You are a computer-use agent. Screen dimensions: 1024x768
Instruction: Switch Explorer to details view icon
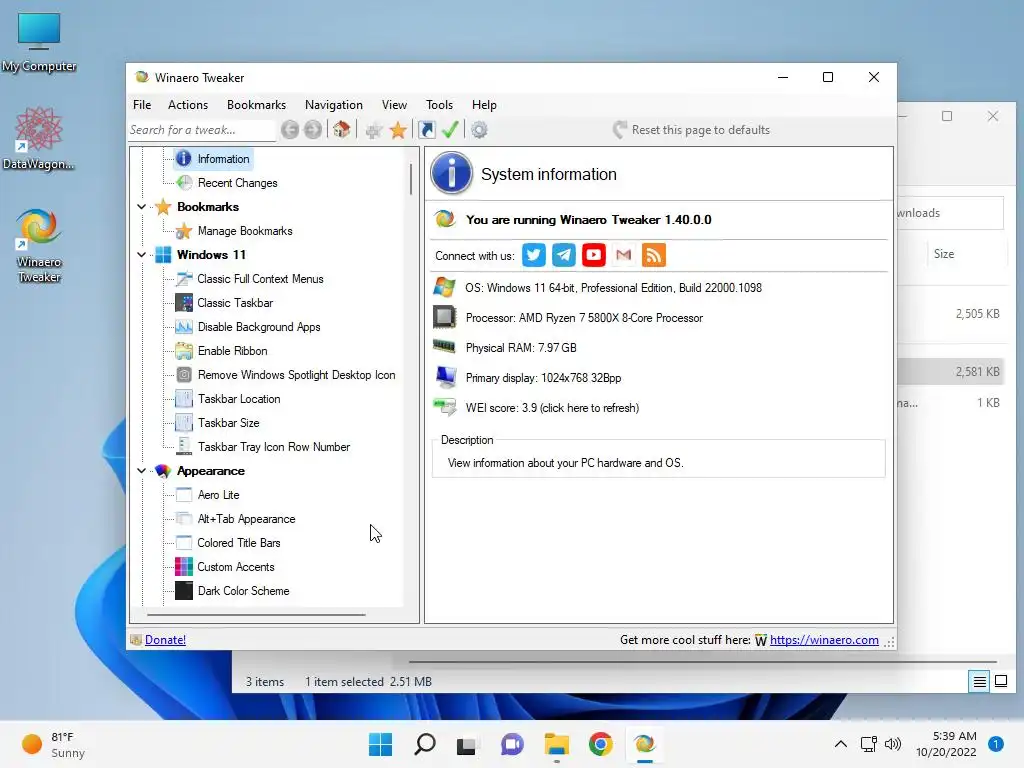pyautogui.click(x=980, y=682)
